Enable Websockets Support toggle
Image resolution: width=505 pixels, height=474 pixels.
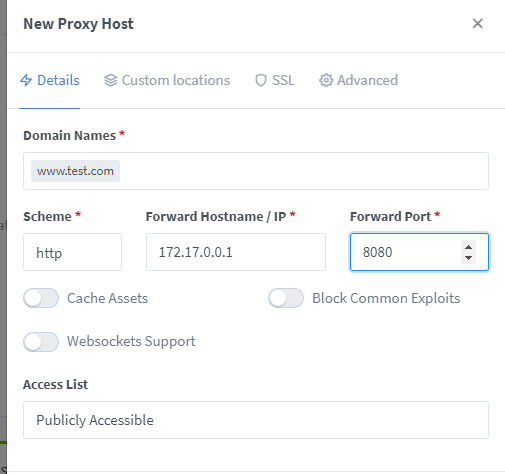point(41,342)
